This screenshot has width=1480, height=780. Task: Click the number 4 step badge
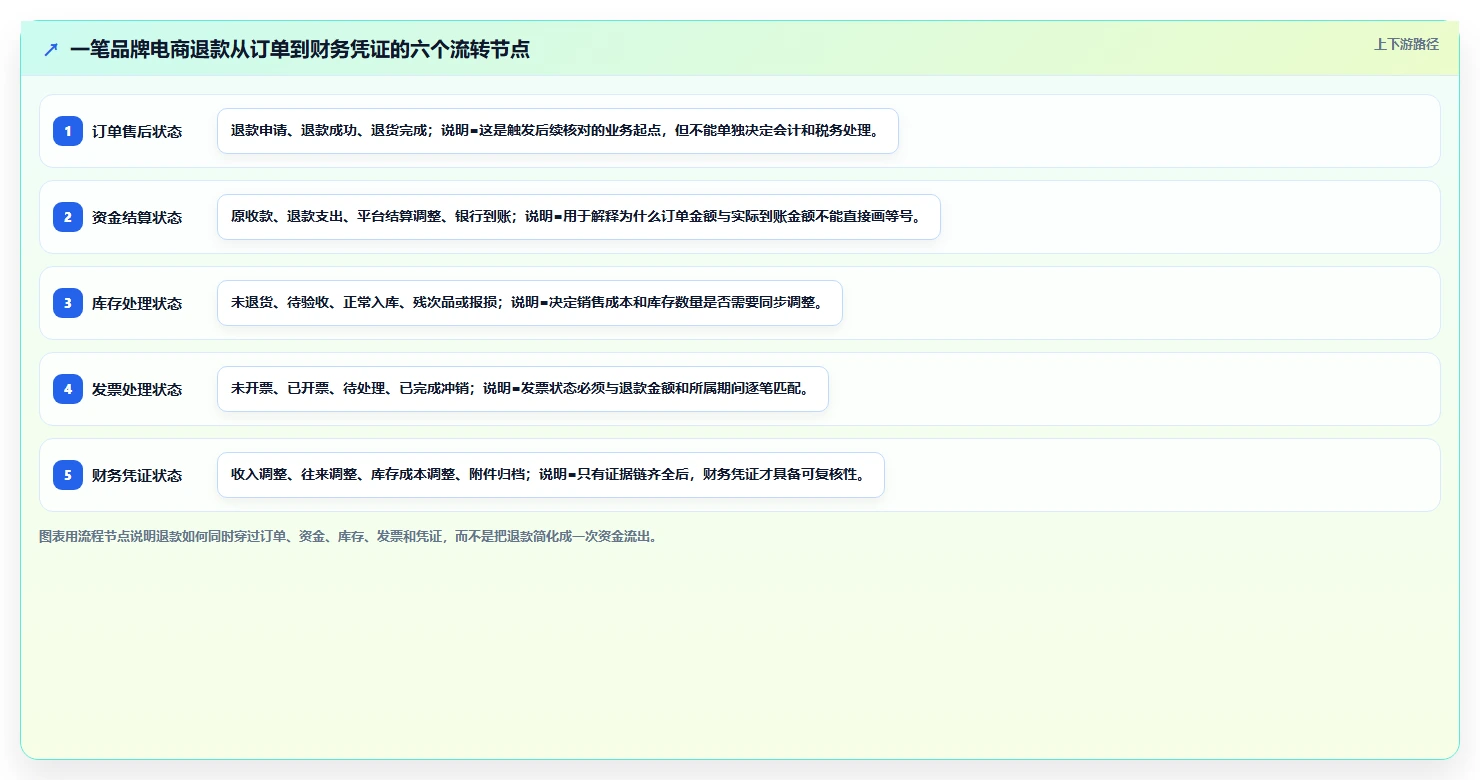point(68,389)
